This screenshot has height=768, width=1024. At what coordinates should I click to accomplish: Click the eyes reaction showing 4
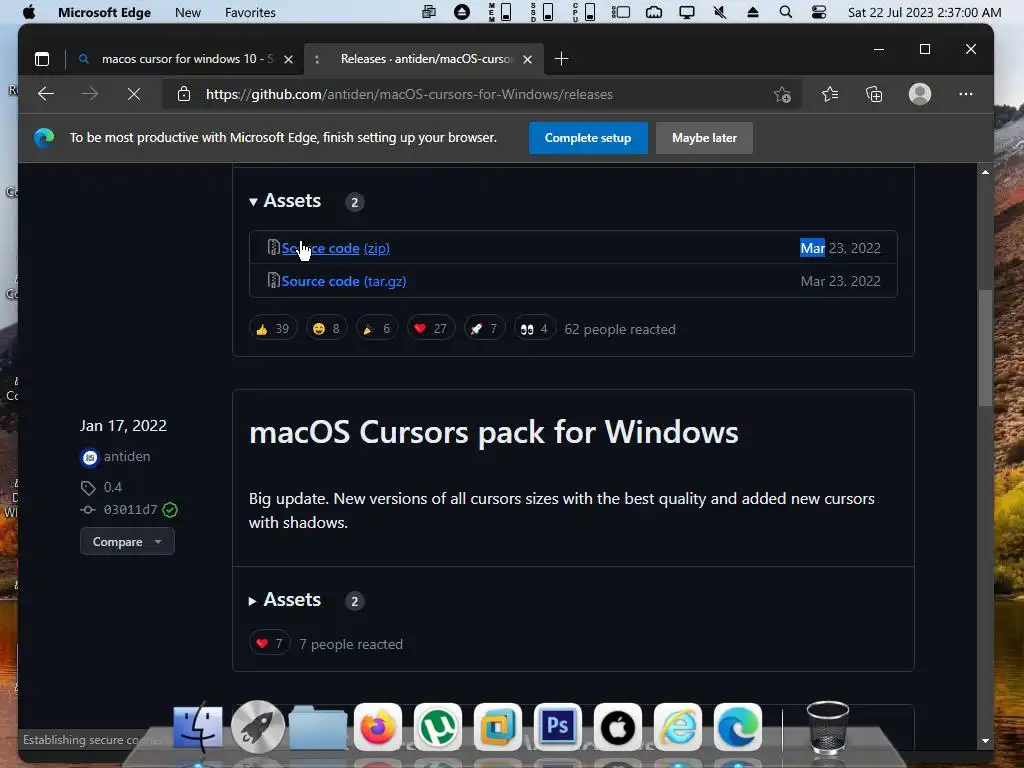coord(534,328)
